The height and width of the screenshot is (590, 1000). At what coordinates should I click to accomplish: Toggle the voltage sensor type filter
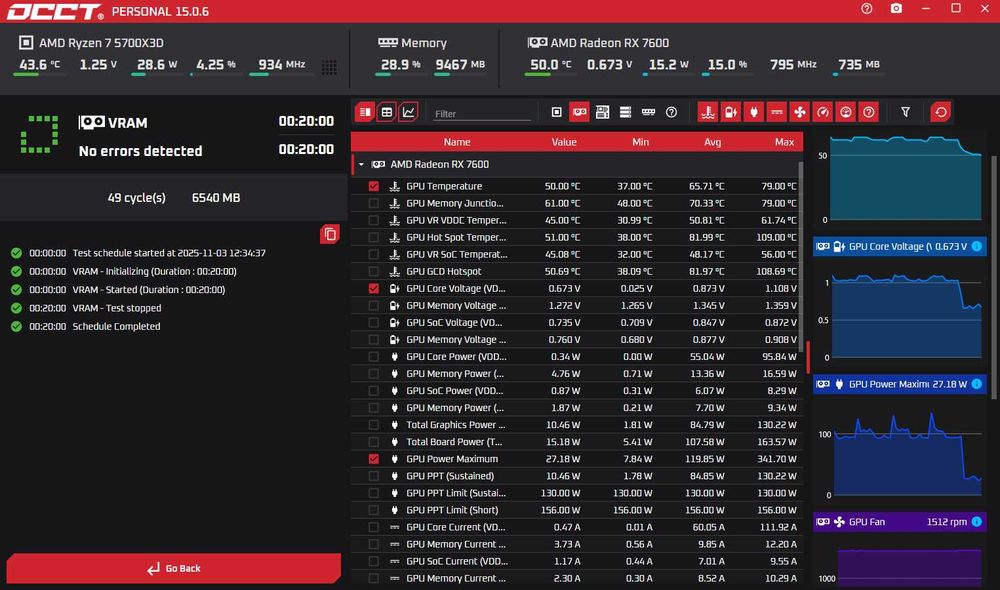click(x=731, y=112)
